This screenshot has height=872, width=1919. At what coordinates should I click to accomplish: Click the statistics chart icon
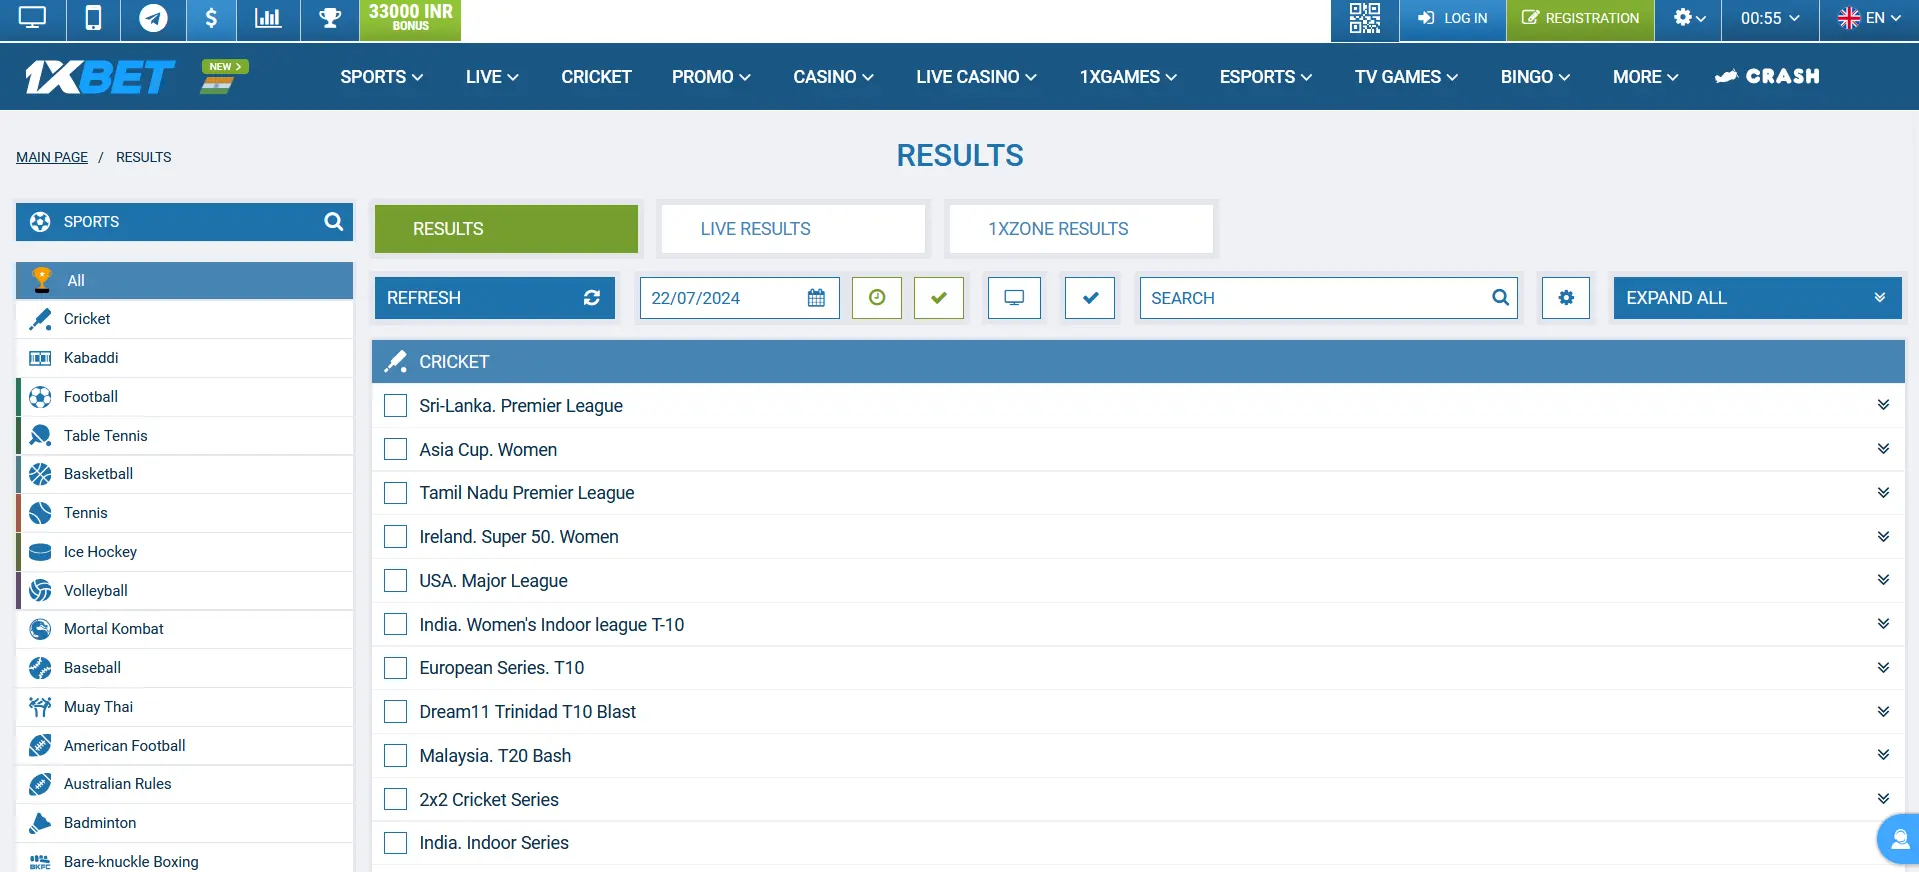(268, 19)
